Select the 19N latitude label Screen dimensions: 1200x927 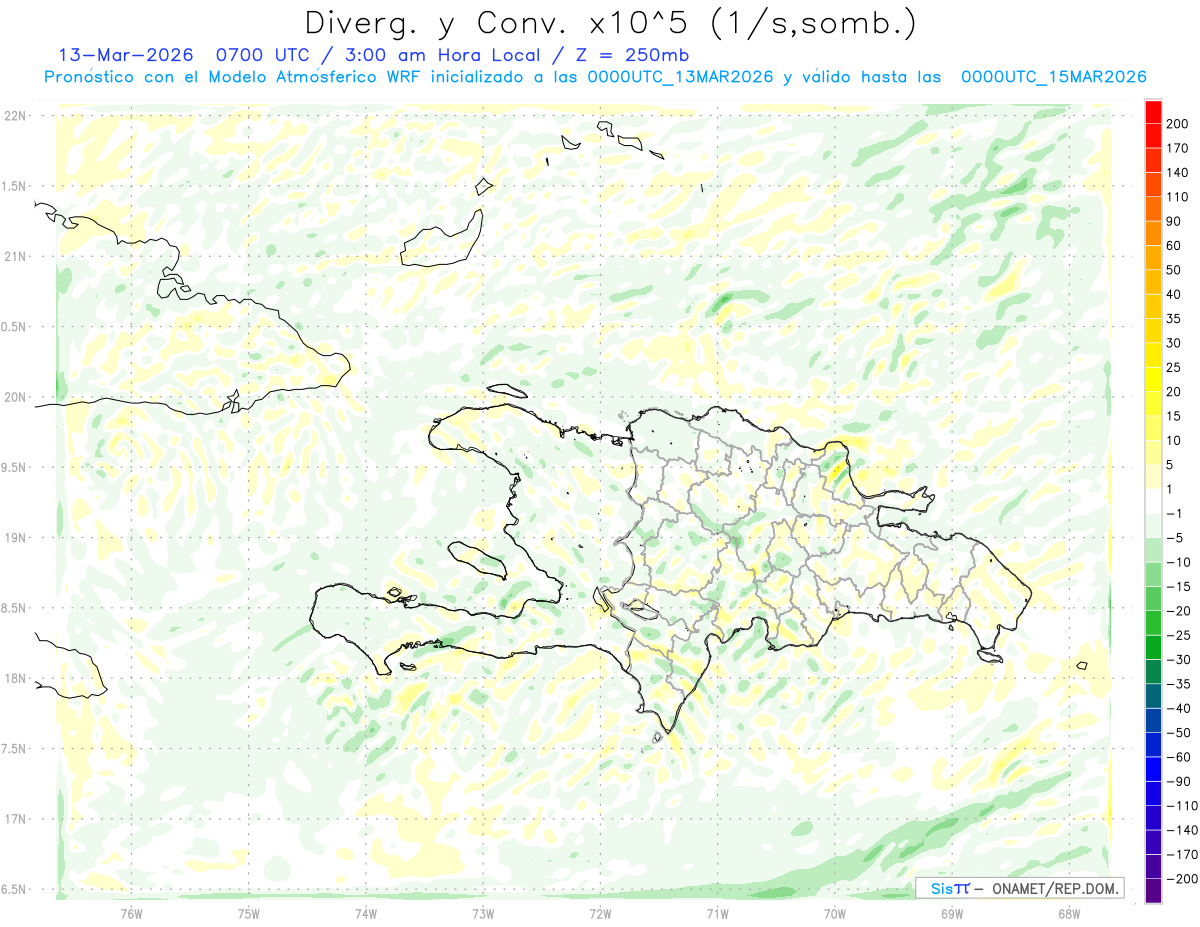[x=14, y=537]
